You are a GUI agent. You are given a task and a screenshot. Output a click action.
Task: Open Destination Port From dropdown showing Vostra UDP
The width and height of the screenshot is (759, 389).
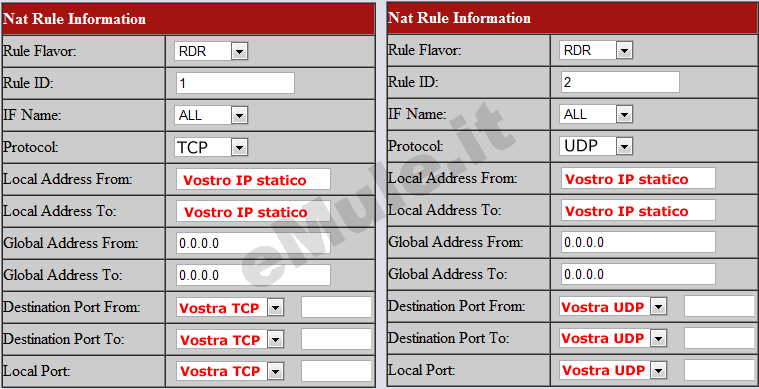pyautogui.click(x=613, y=306)
